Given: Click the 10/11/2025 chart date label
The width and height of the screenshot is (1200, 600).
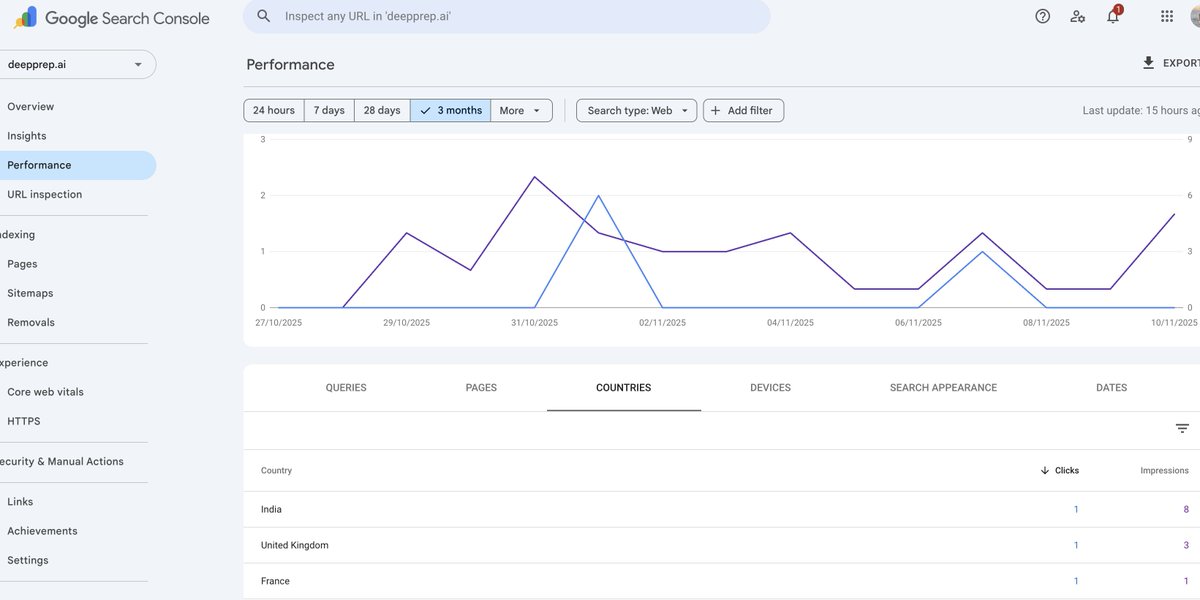Looking at the screenshot, I should 1174,323.
